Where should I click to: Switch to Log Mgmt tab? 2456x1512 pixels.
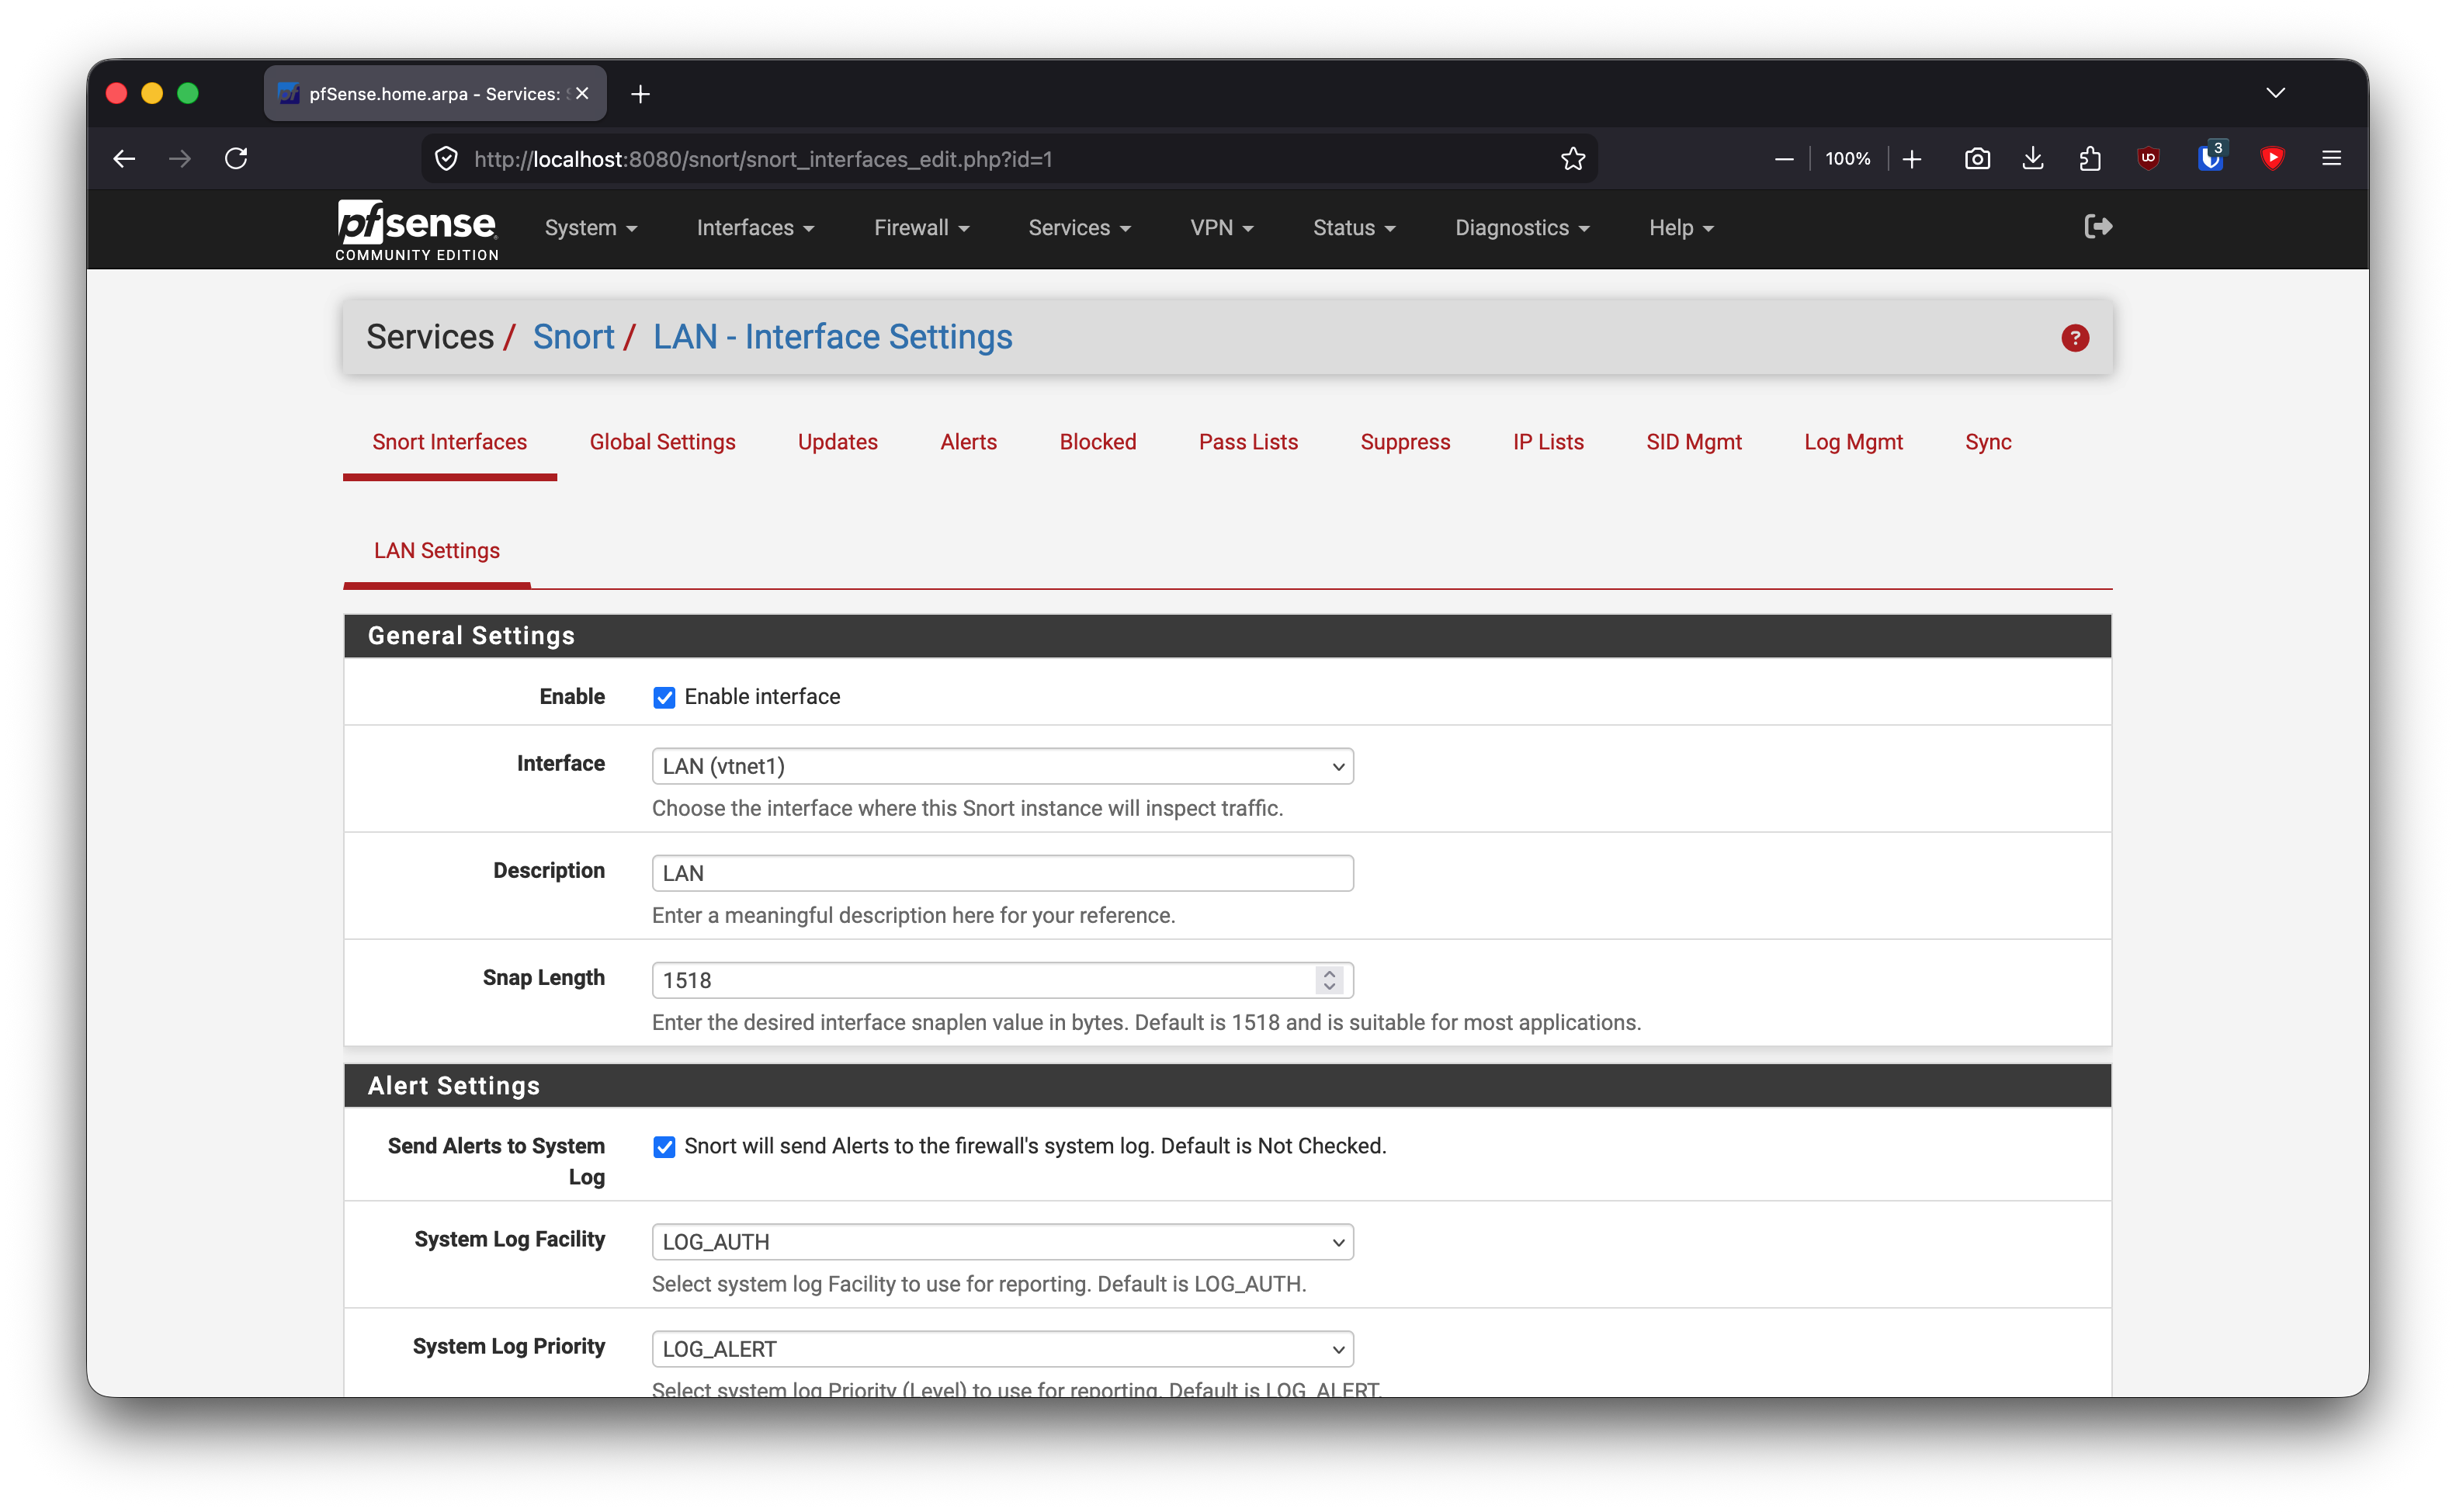1853,443
